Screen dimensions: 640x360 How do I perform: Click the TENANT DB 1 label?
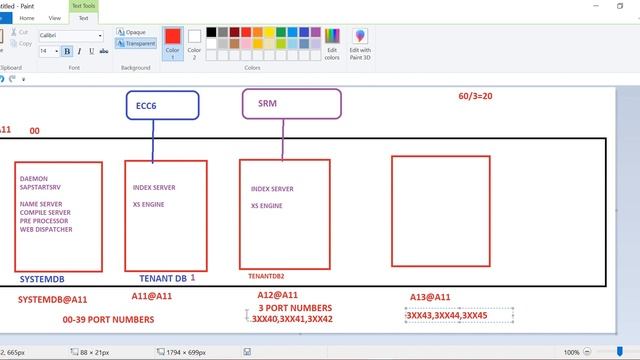[167, 278]
